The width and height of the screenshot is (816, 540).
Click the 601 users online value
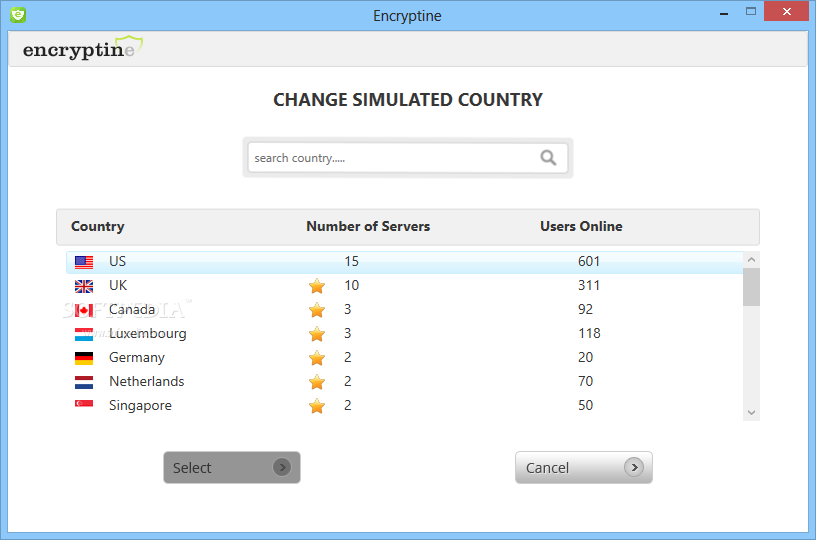pyautogui.click(x=589, y=261)
